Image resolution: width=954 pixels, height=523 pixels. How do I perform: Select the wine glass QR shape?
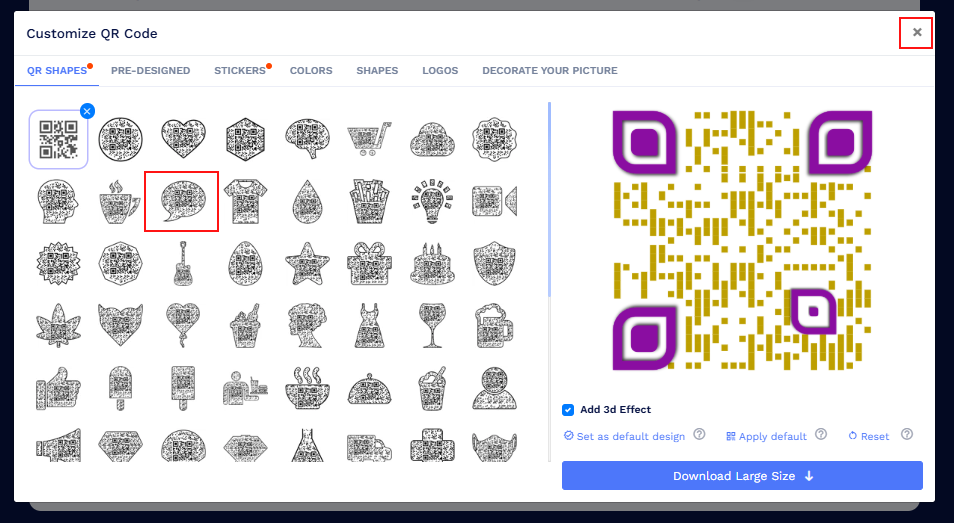pyautogui.click(x=433, y=326)
